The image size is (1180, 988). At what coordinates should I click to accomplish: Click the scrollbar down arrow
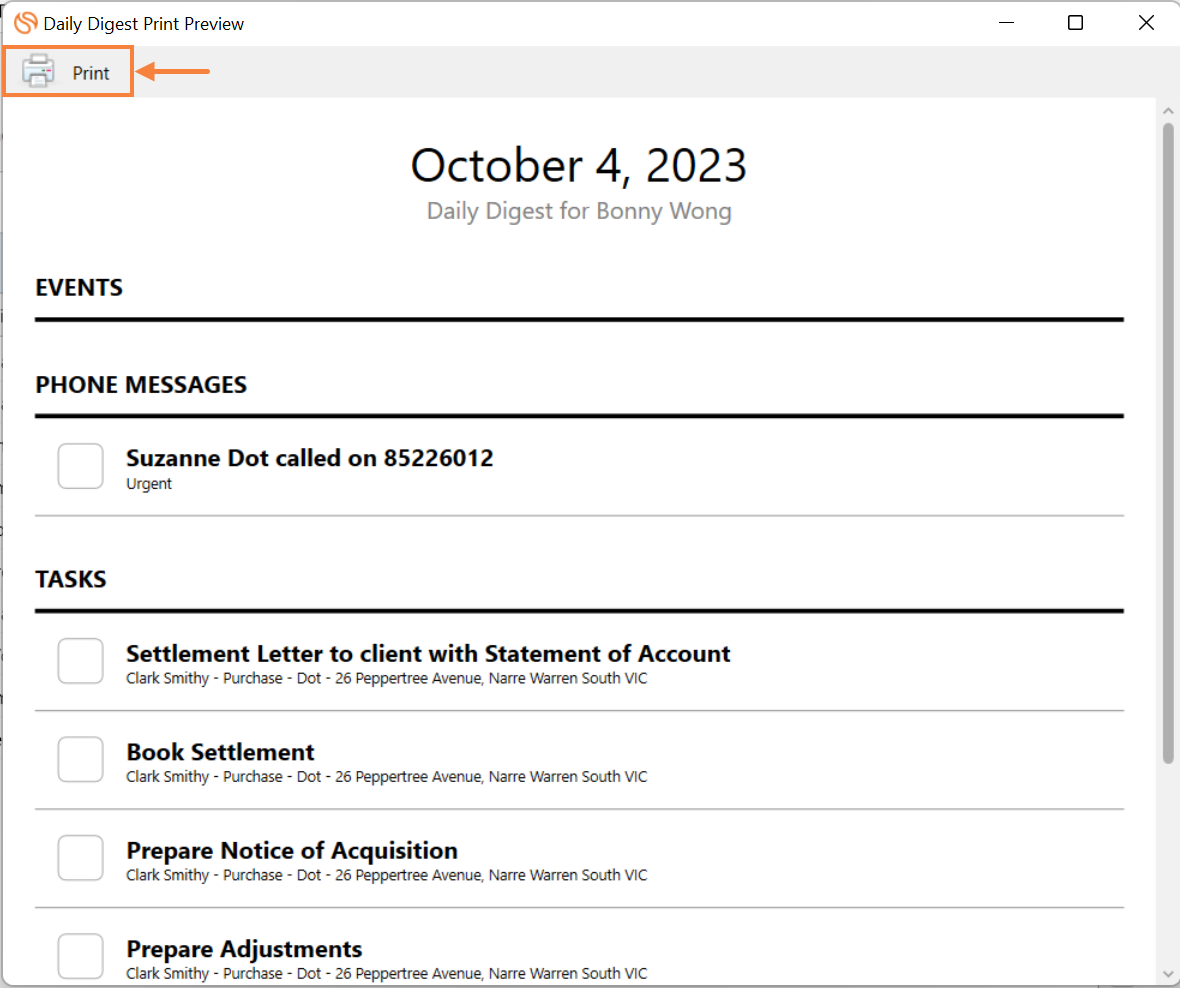click(1168, 974)
